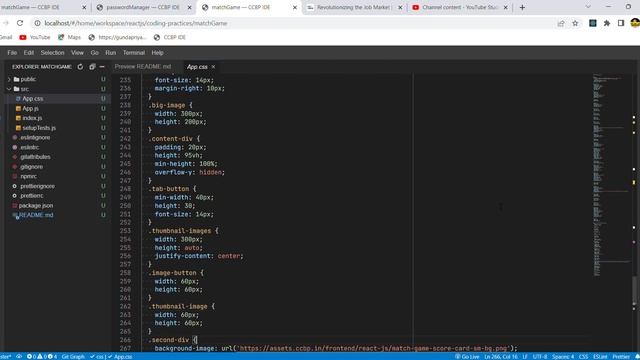The height and width of the screenshot is (360, 640).
Task: Reload the browser page
Action: [20, 23]
